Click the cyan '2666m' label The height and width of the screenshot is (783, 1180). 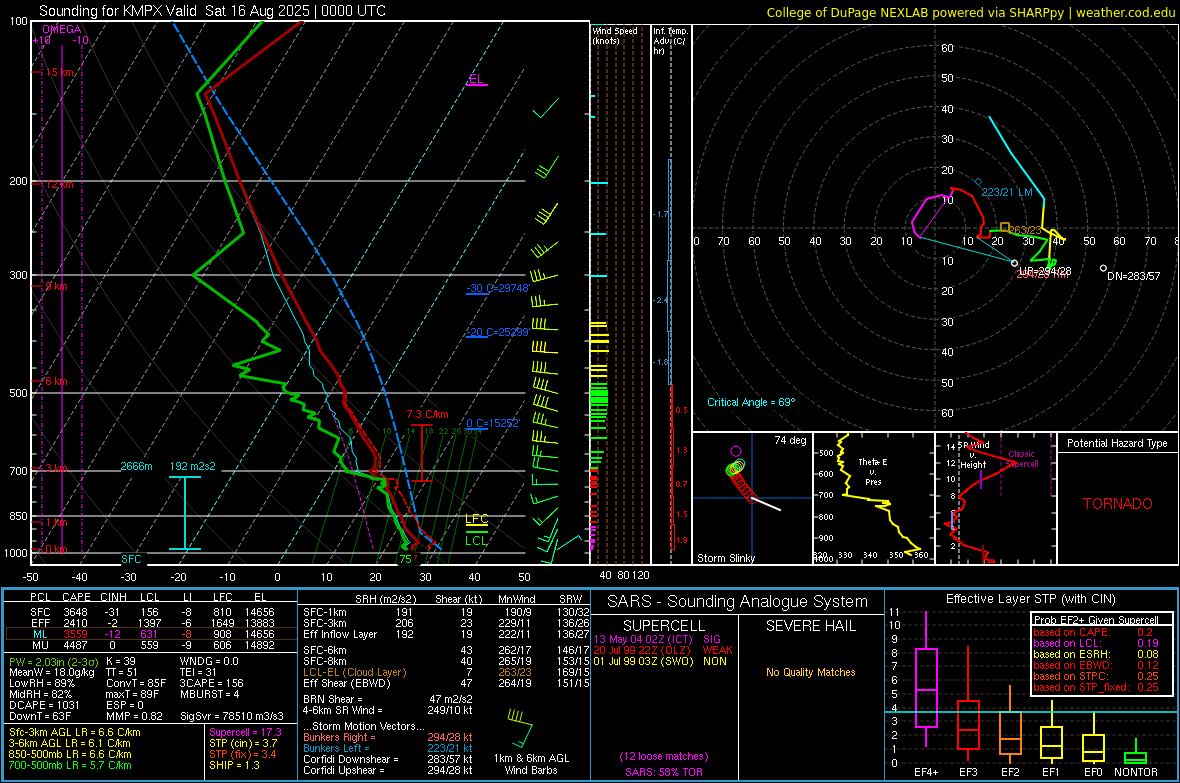136,466
